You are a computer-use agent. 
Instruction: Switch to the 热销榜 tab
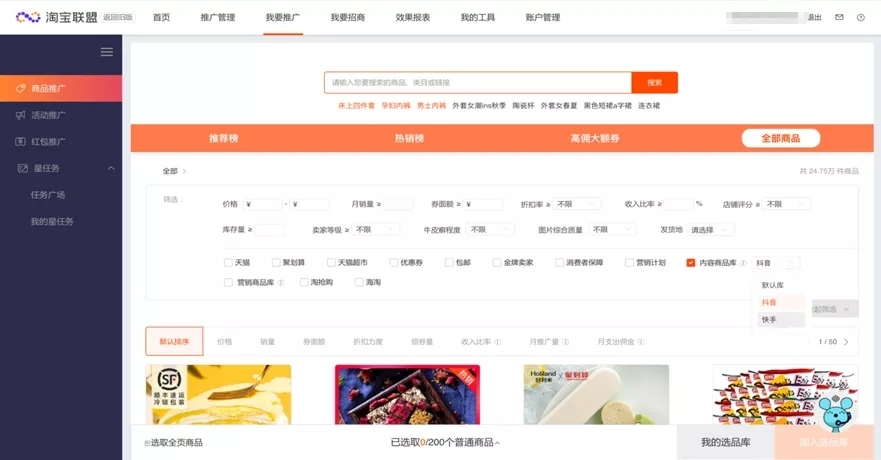(x=409, y=138)
